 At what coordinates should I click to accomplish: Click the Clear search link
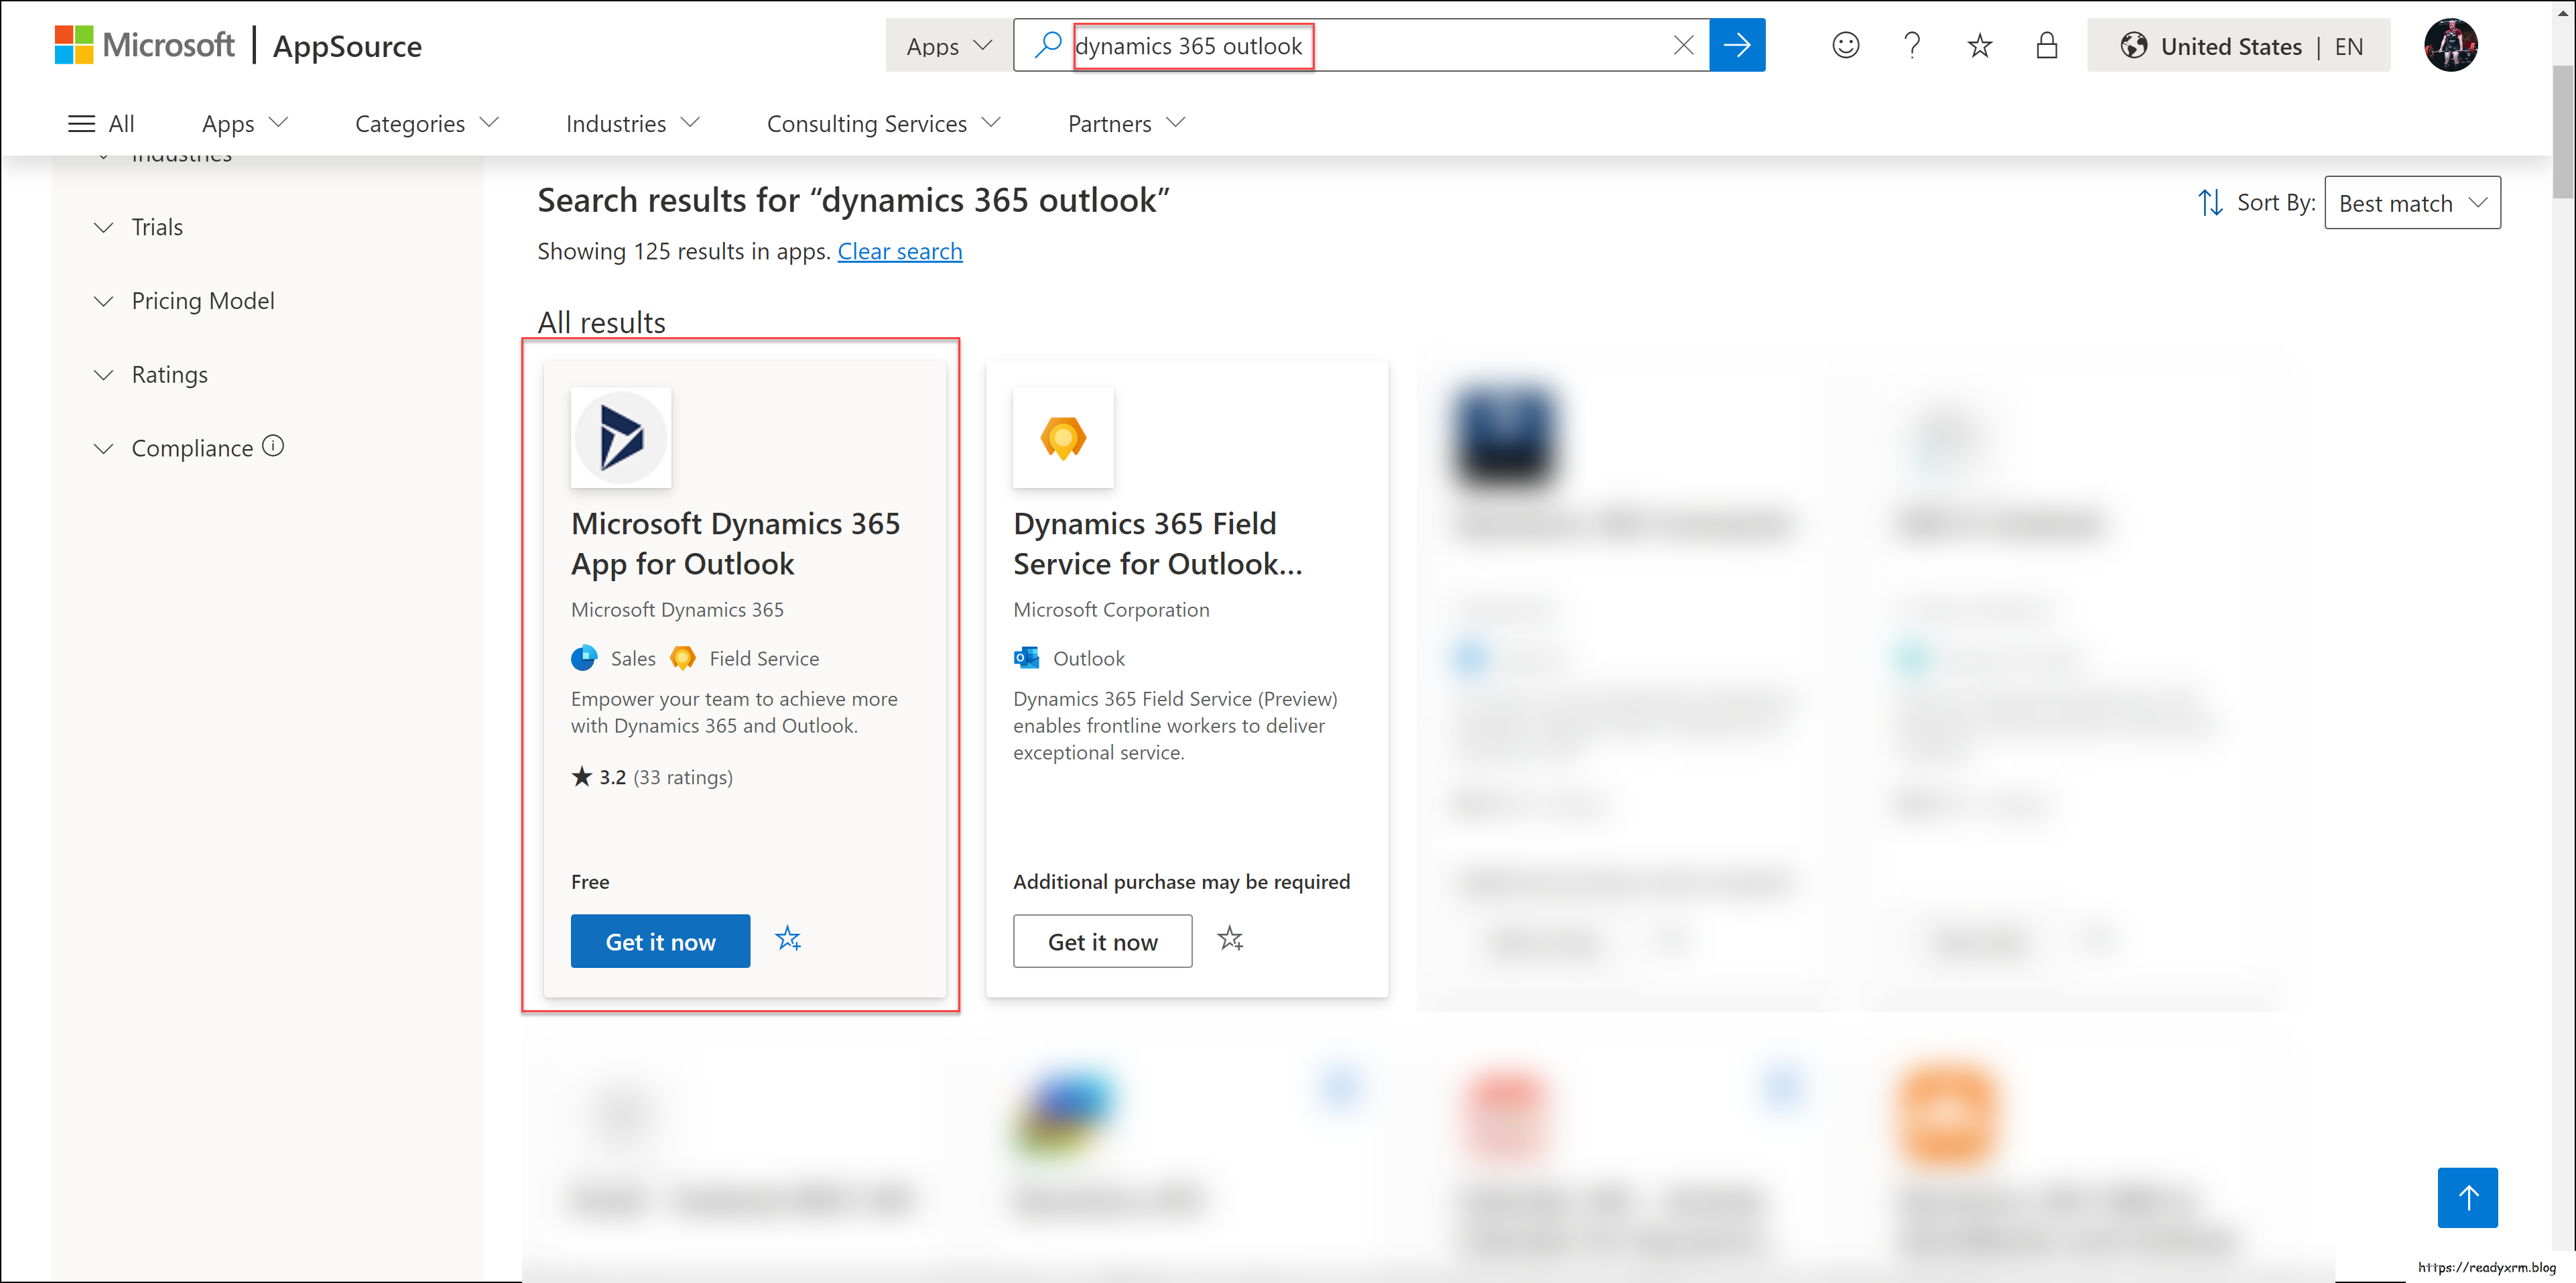(x=899, y=251)
